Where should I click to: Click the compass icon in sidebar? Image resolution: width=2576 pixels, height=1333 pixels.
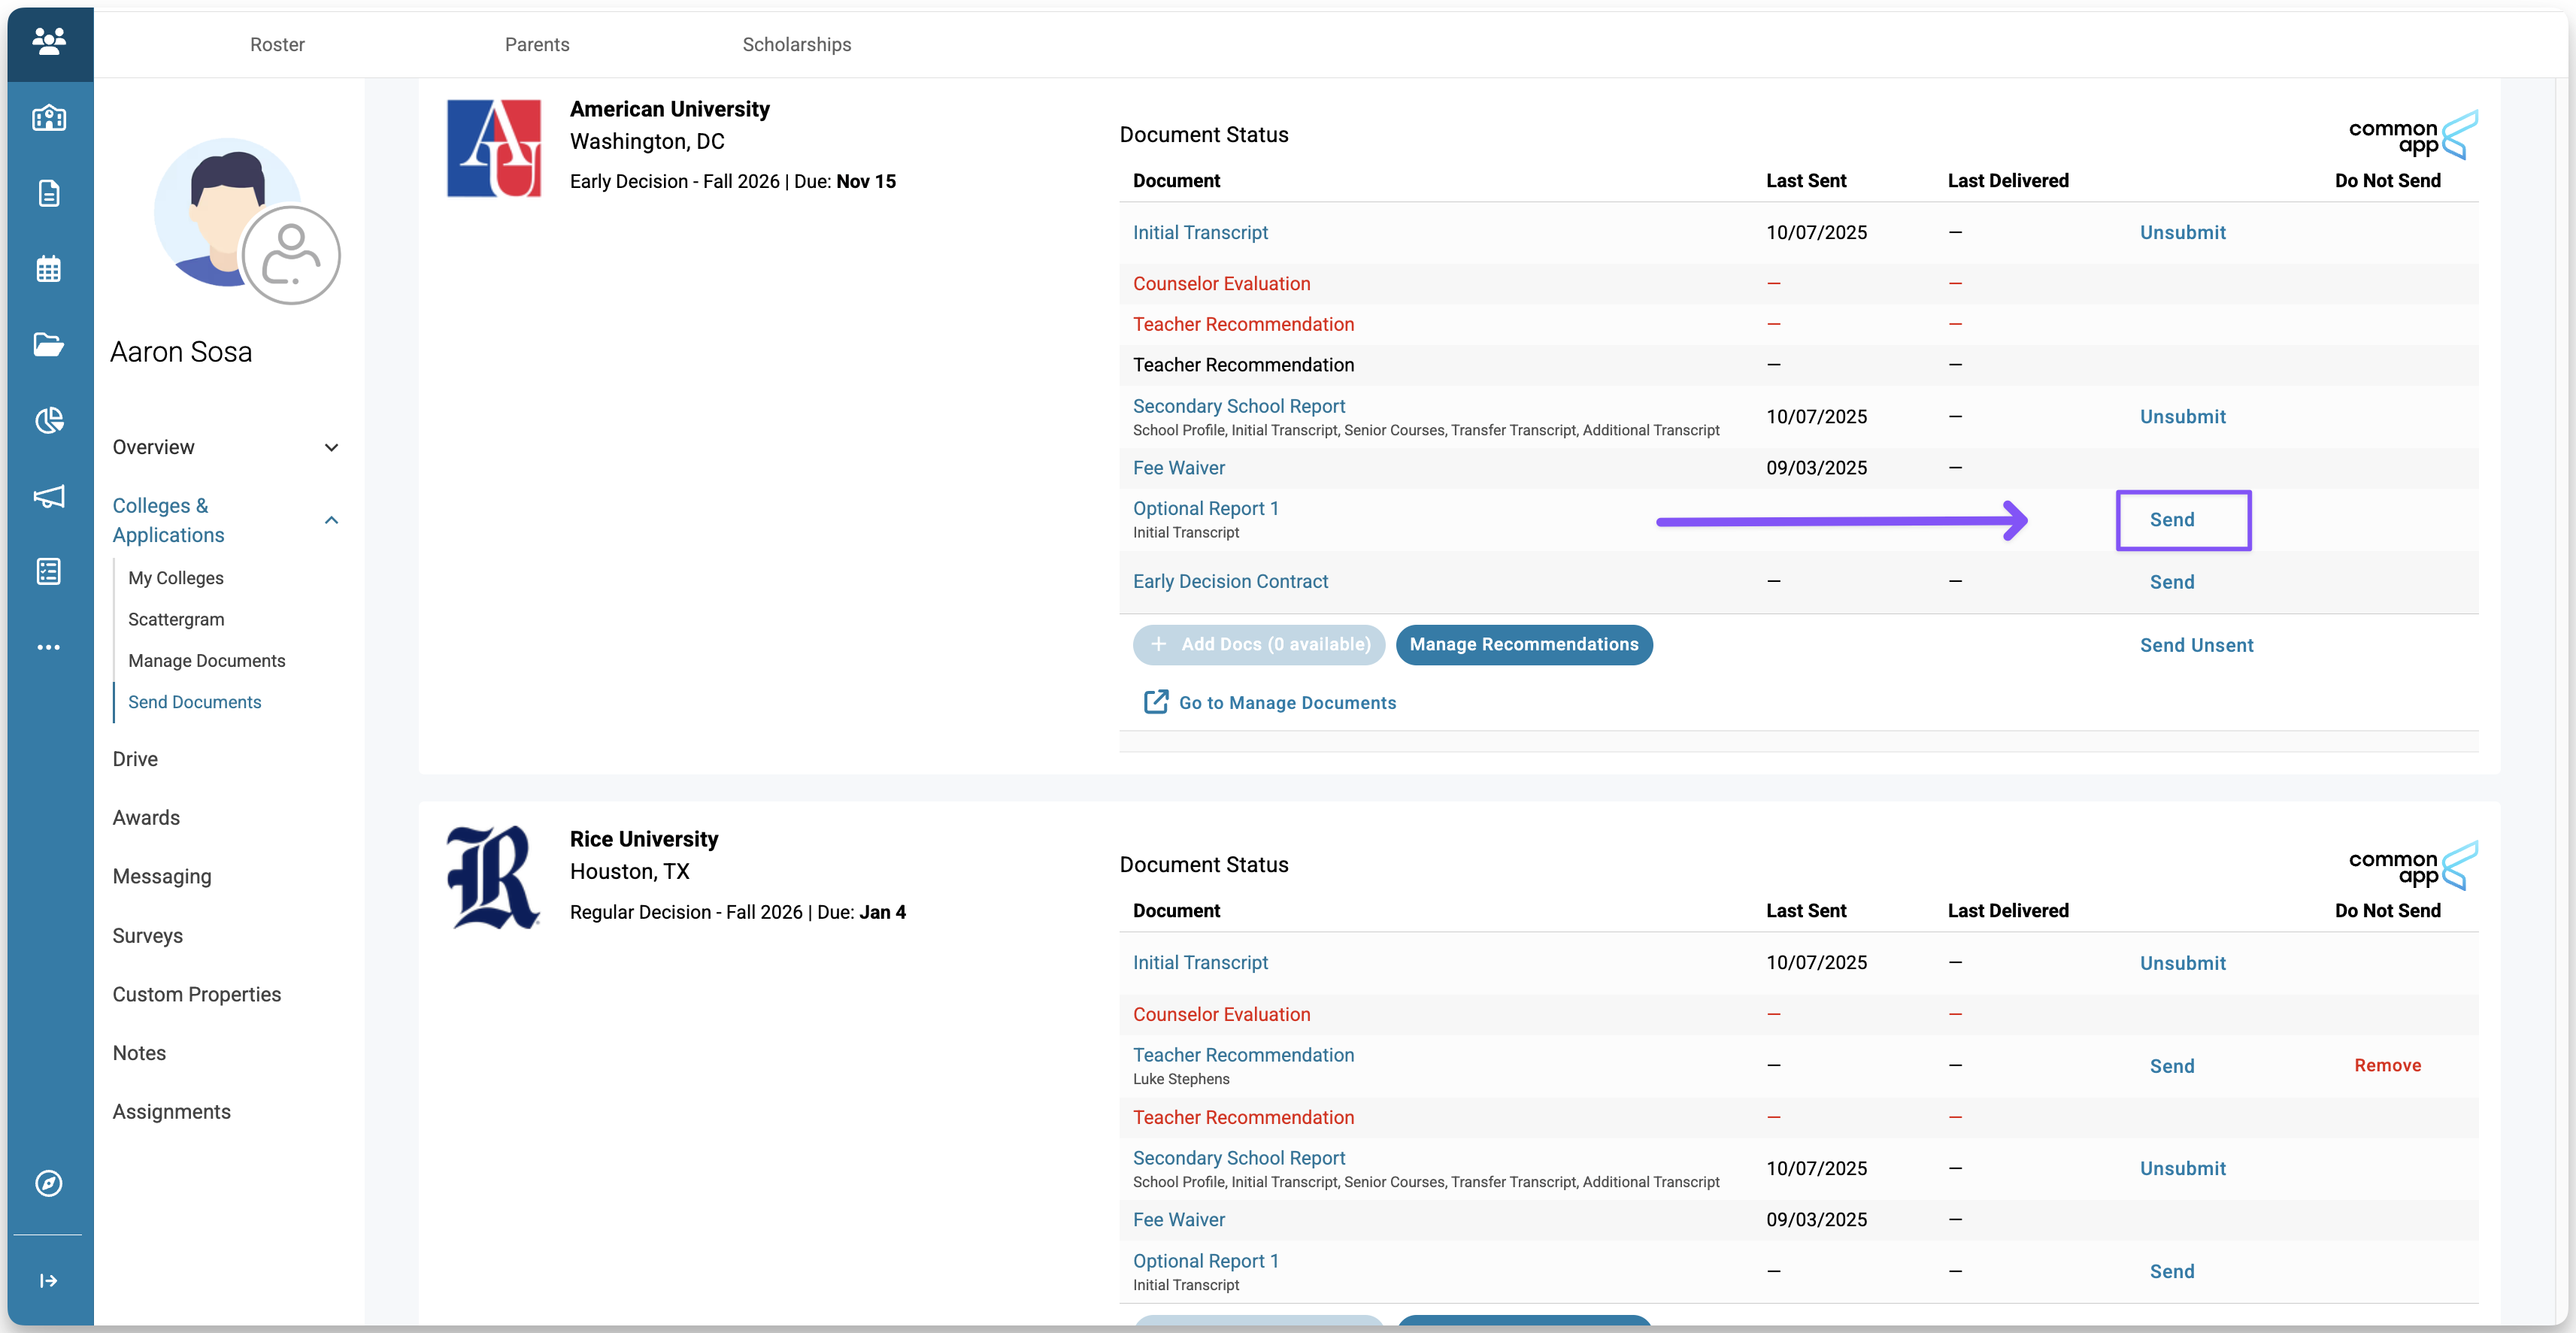point(49,1183)
